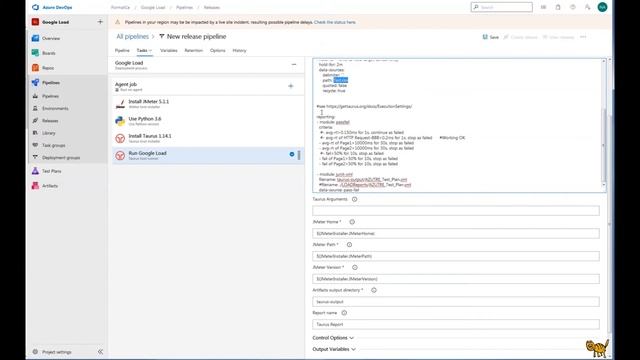Expand Output Variables section
Screen dimensions: 640x360
[334, 349]
